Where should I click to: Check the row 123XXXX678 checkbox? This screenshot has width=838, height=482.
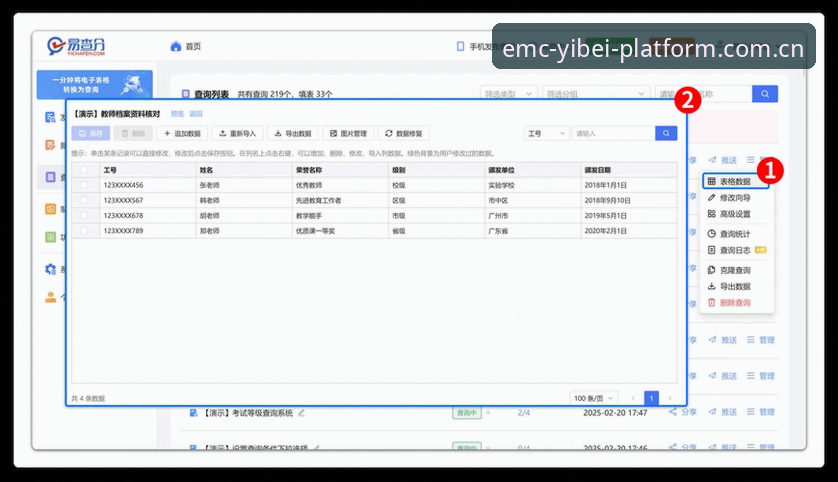84,215
